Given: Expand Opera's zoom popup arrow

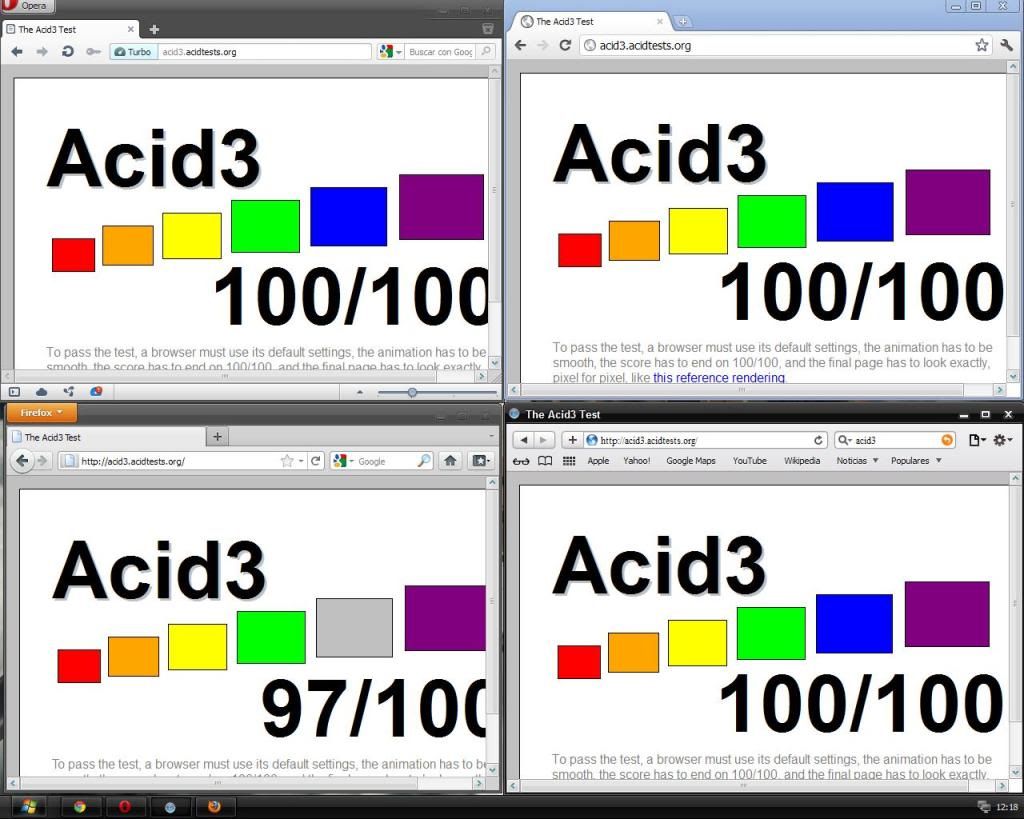Looking at the screenshot, I should pyautogui.click(x=359, y=392).
